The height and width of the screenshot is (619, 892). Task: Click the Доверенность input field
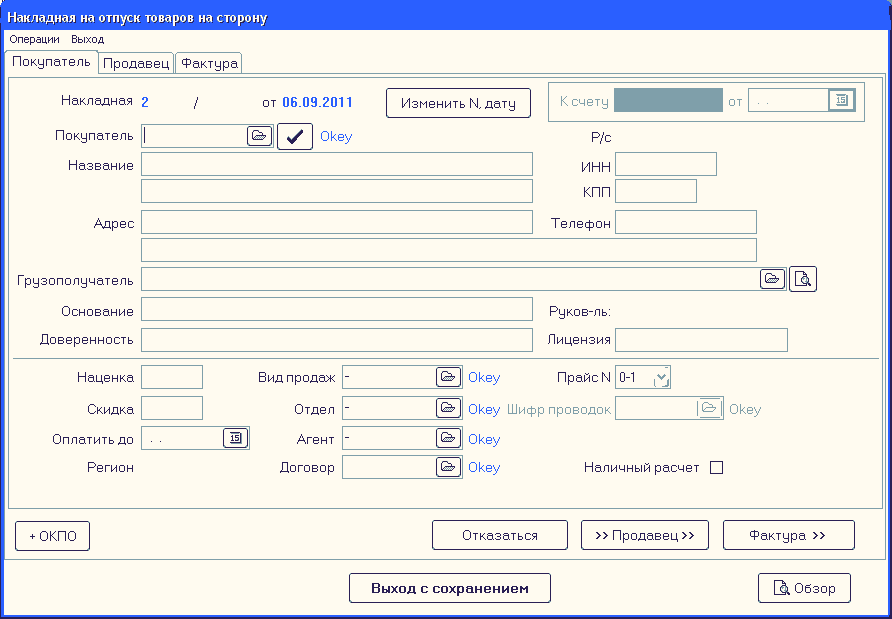coord(337,340)
